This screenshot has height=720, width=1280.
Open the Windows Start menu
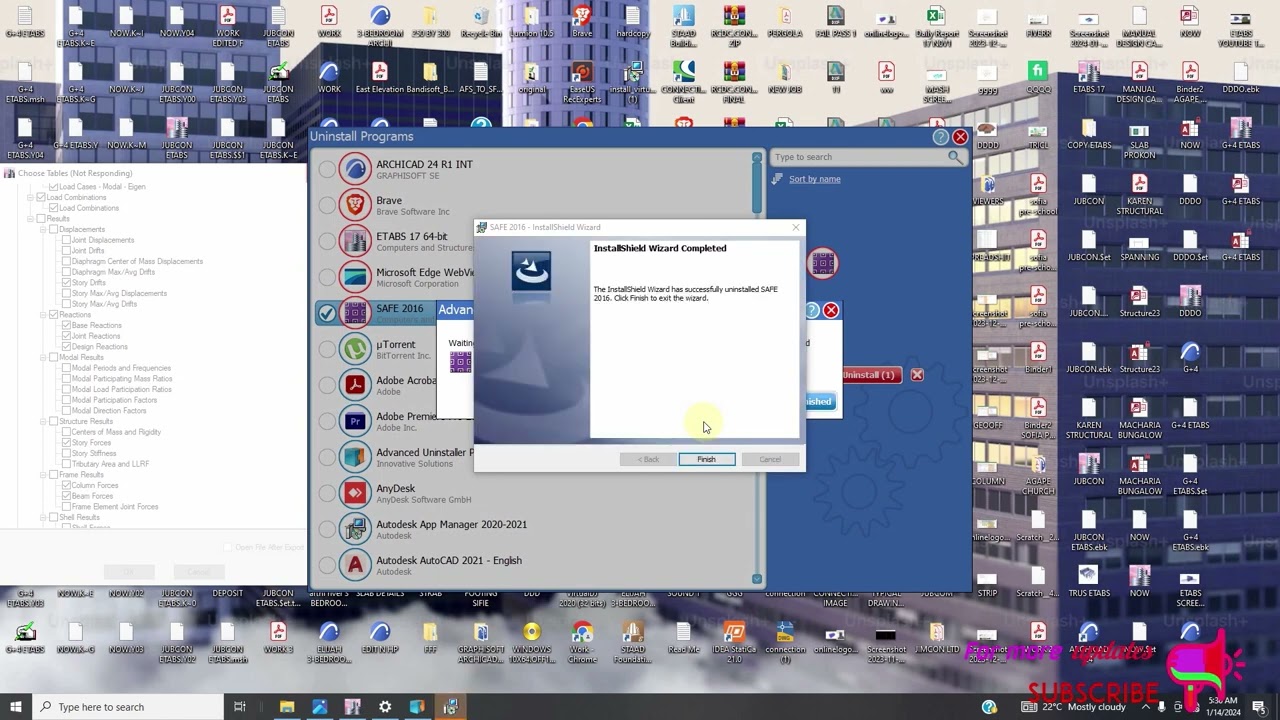click(x=15, y=707)
